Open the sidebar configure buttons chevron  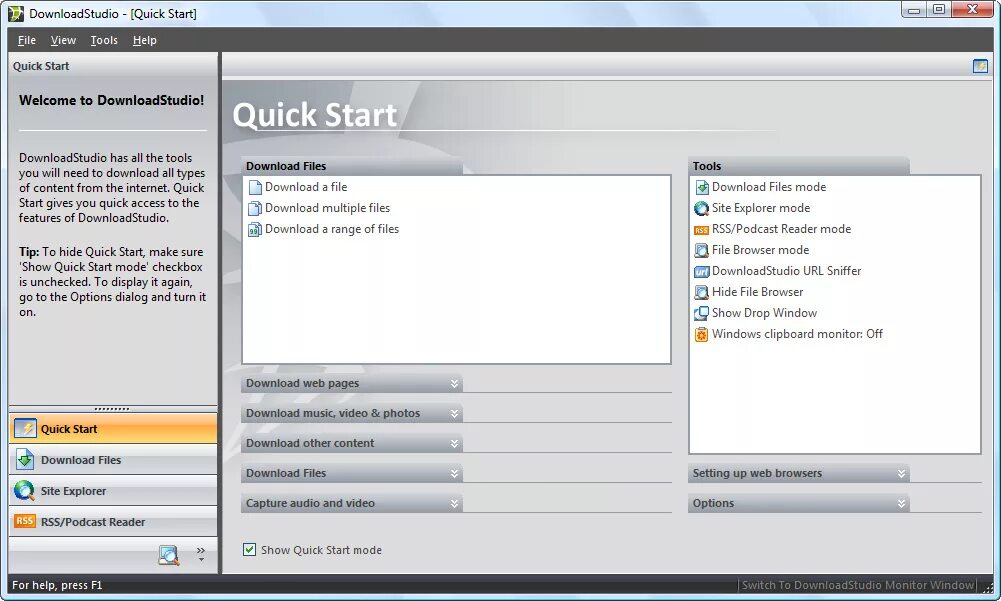200,554
